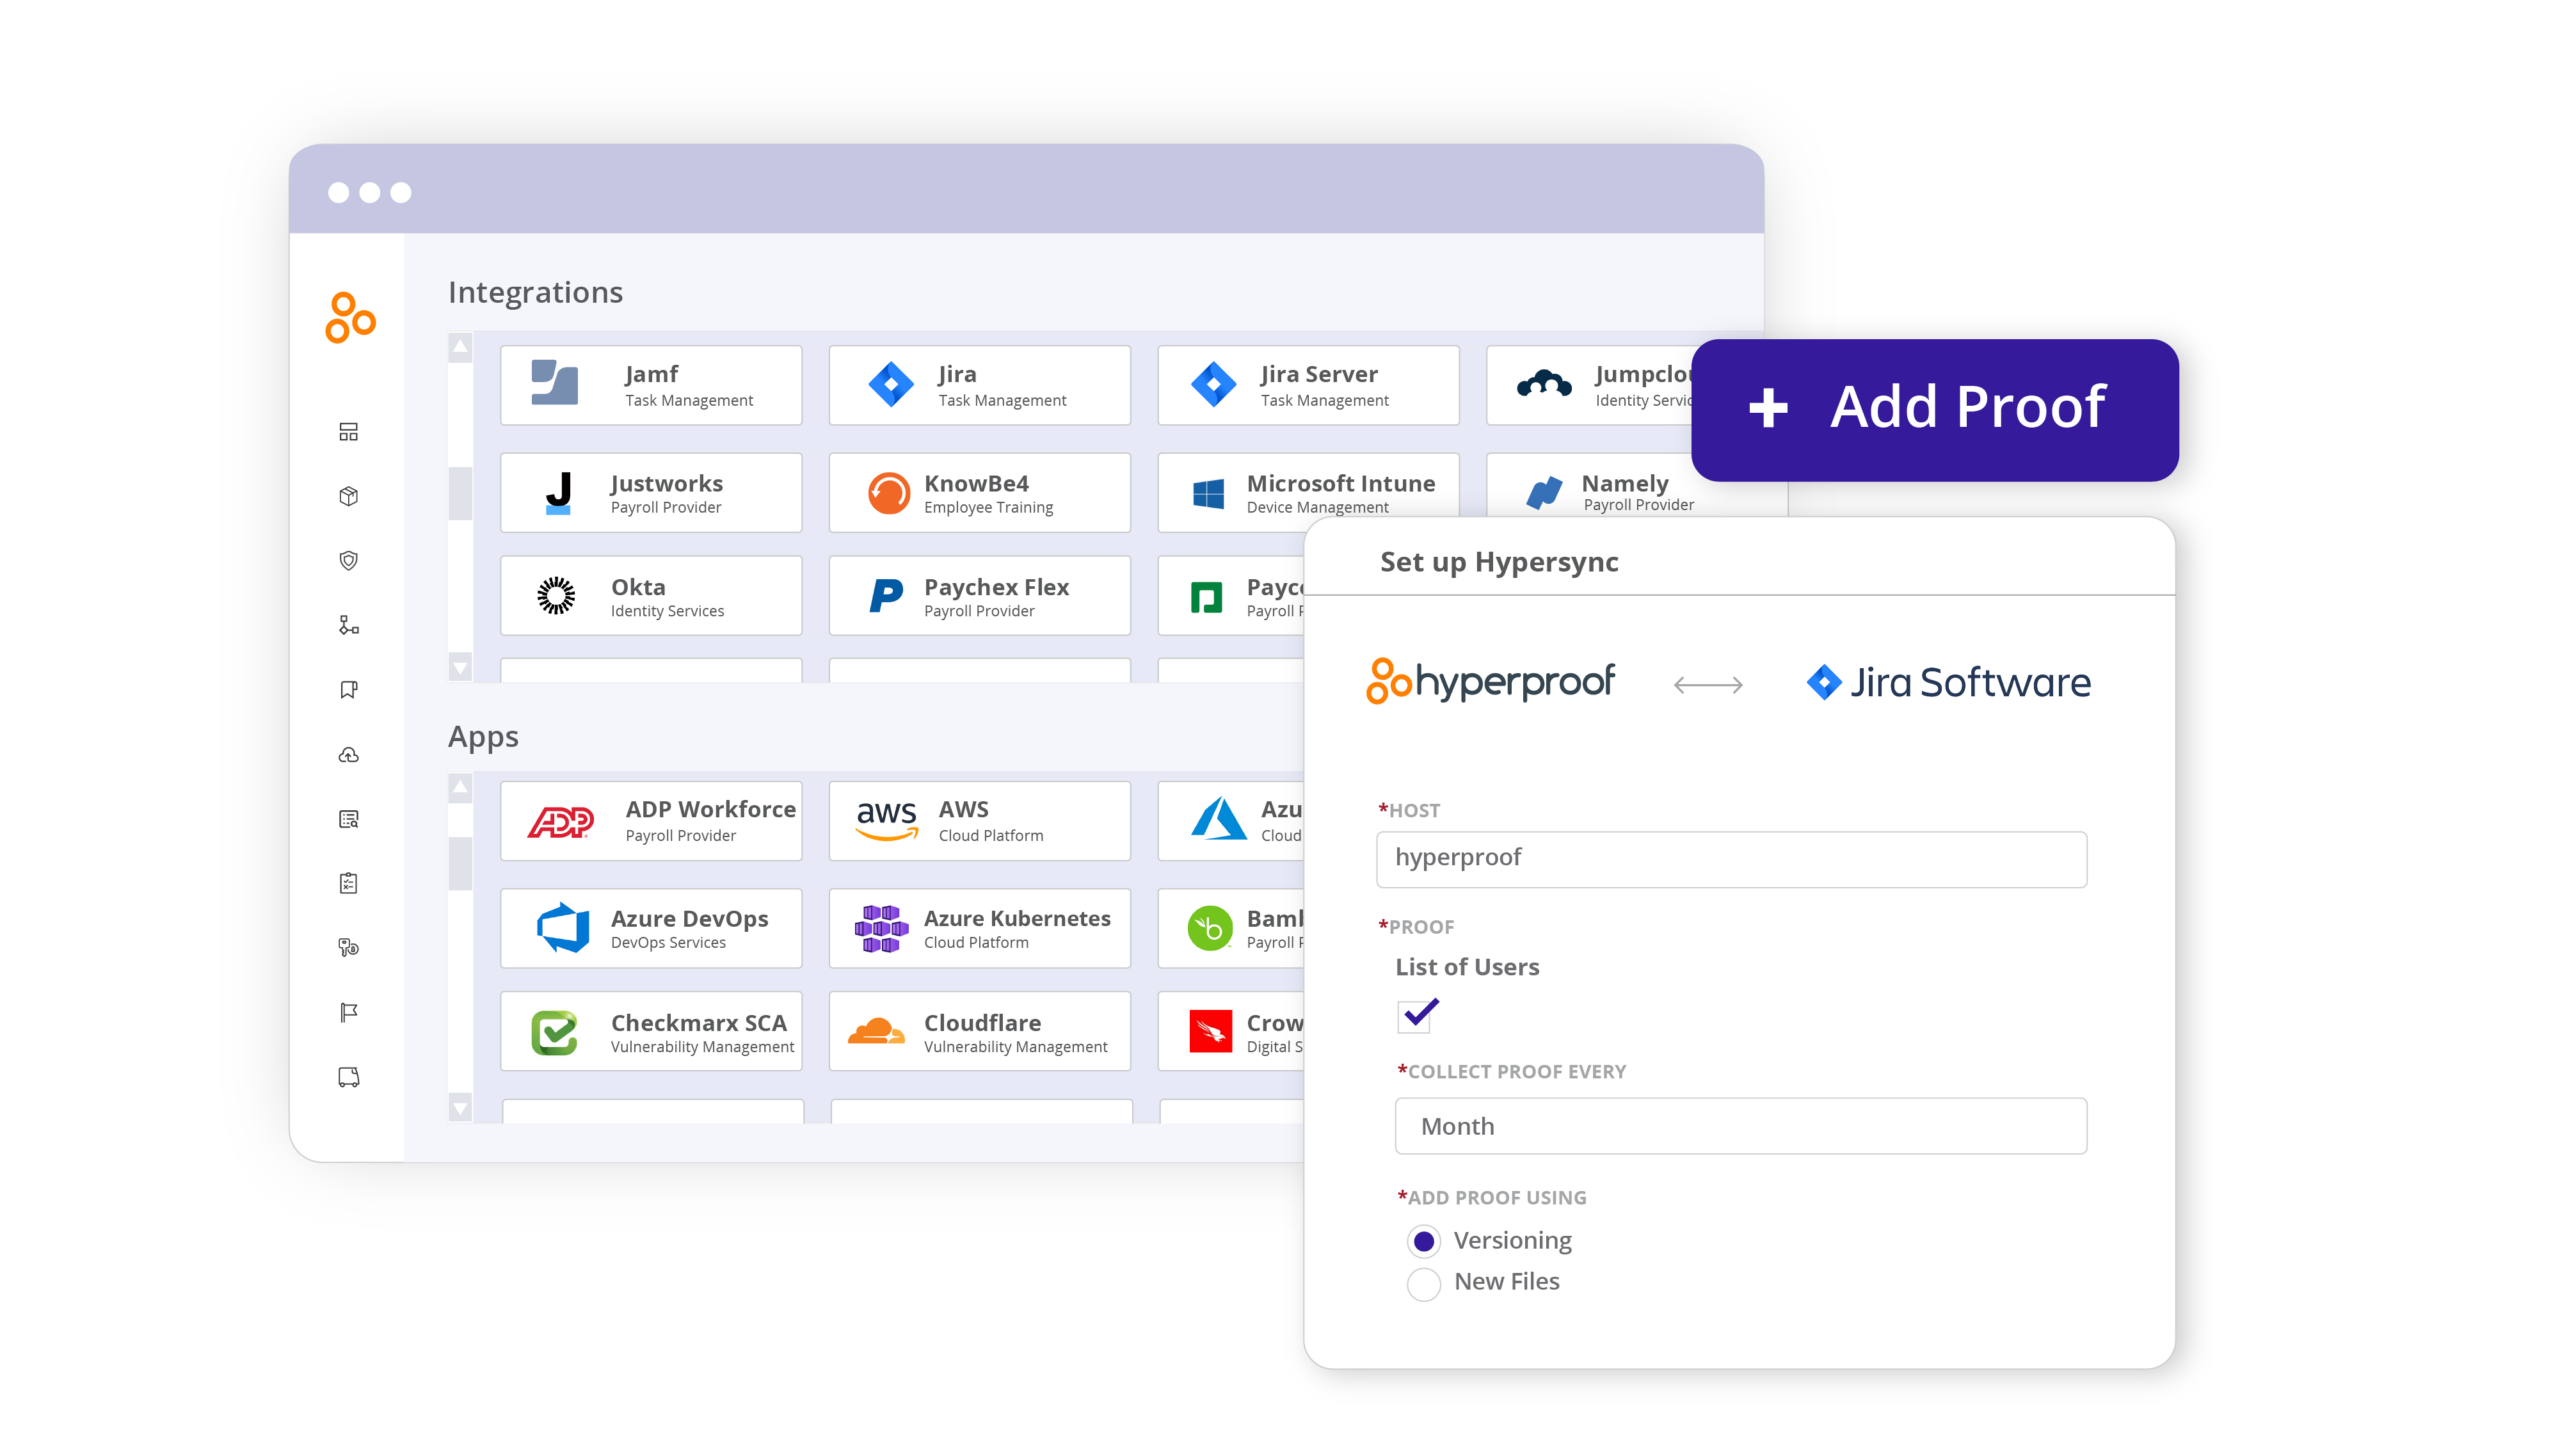Click the Hyperproof logo in the sidebar

[x=350, y=318]
